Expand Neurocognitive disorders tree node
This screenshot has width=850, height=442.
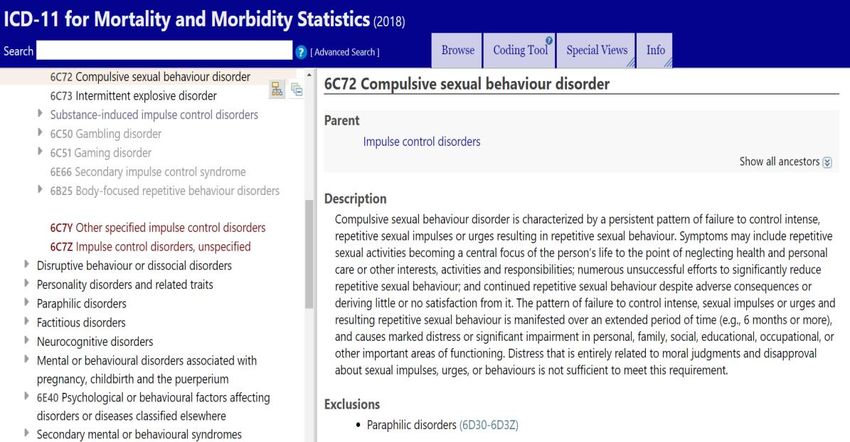pyautogui.click(x=26, y=340)
